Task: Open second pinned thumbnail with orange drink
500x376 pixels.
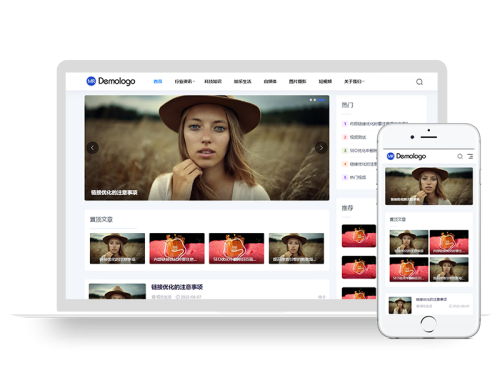Action: click(177, 248)
